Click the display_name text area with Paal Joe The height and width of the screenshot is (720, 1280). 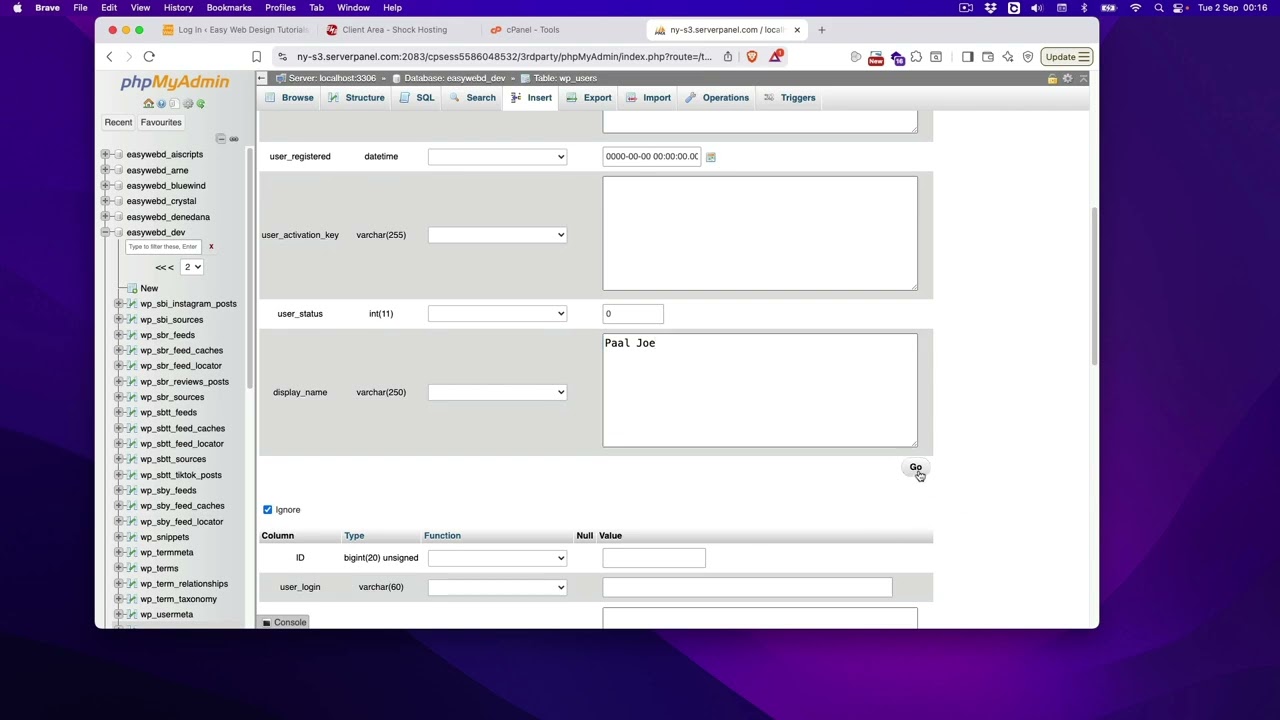click(x=760, y=390)
